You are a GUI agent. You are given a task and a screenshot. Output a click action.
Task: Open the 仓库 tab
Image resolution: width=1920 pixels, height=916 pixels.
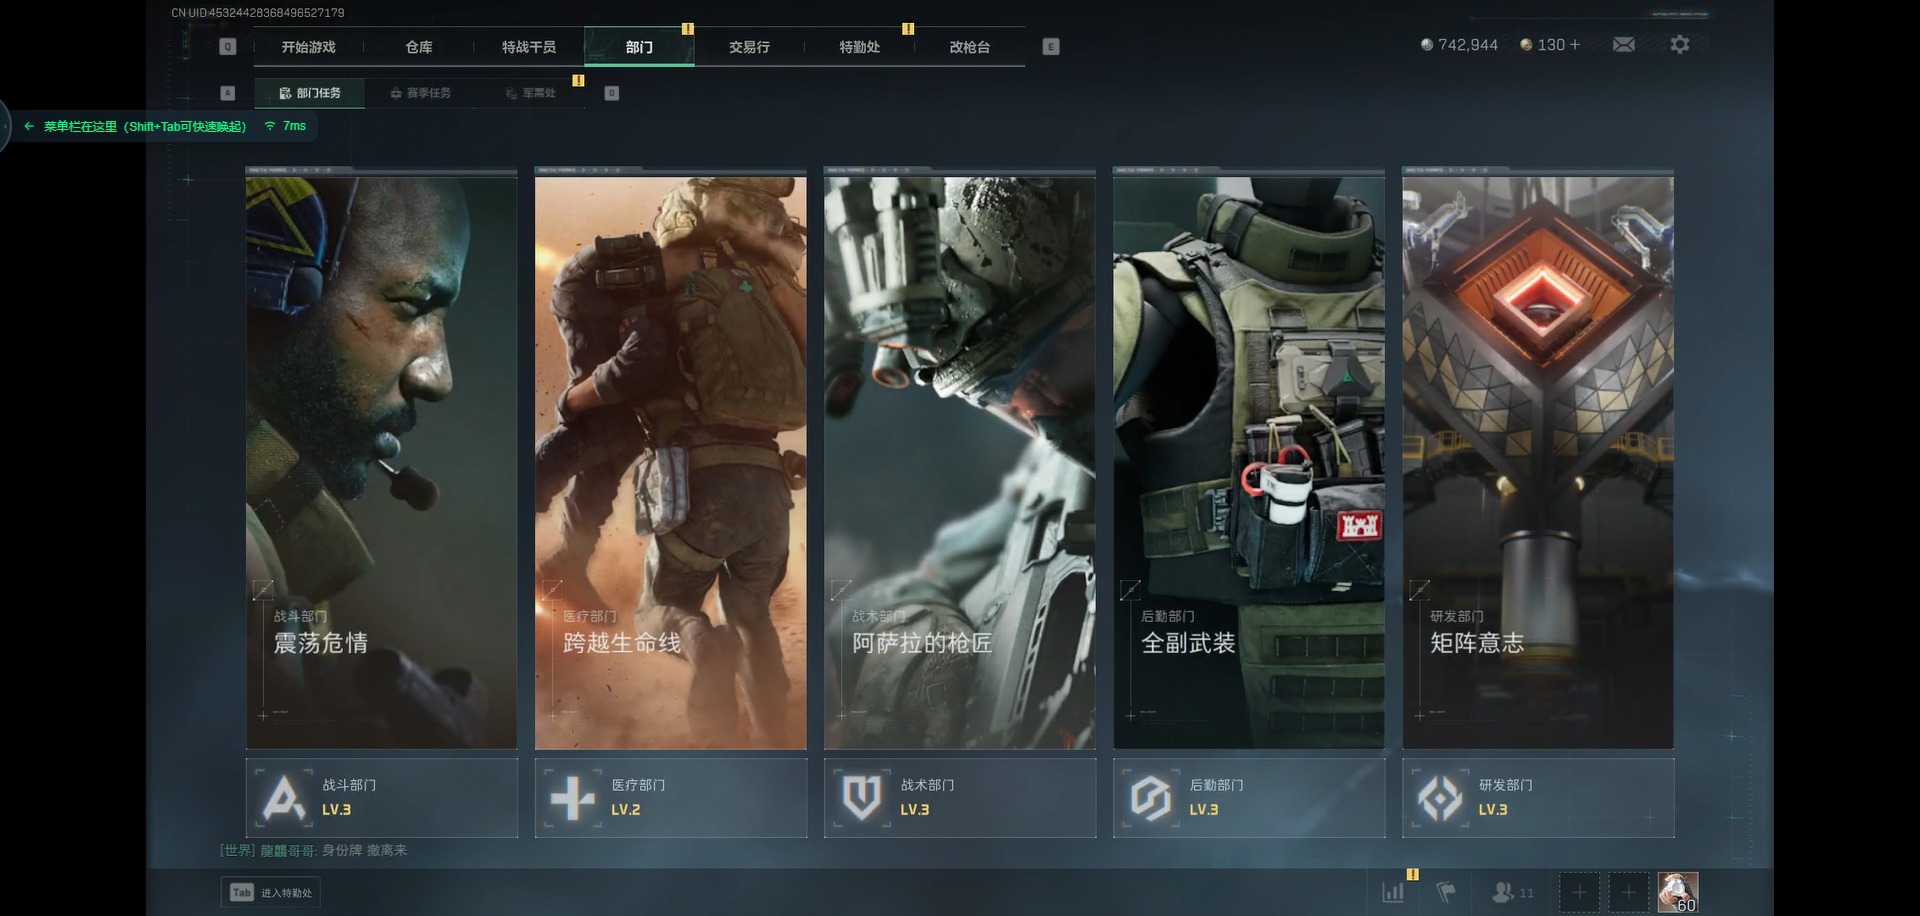[x=419, y=47]
